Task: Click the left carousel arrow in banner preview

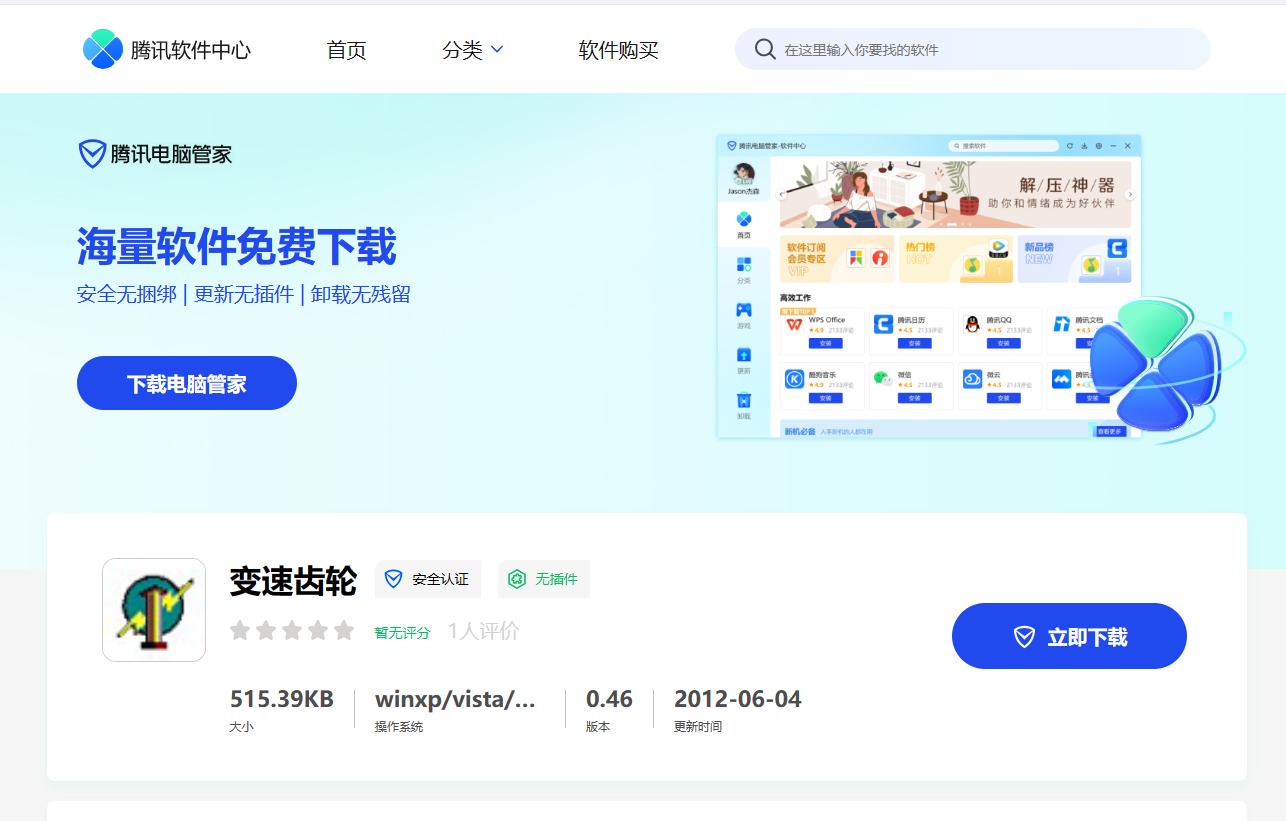Action: 781,195
